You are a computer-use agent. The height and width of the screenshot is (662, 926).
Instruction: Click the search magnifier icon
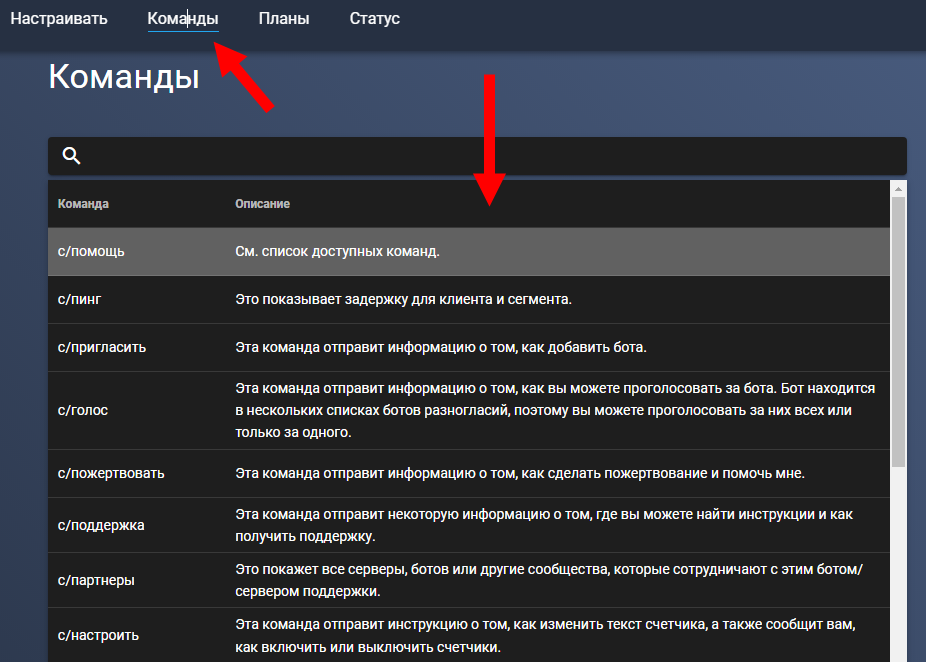point(71,156)
